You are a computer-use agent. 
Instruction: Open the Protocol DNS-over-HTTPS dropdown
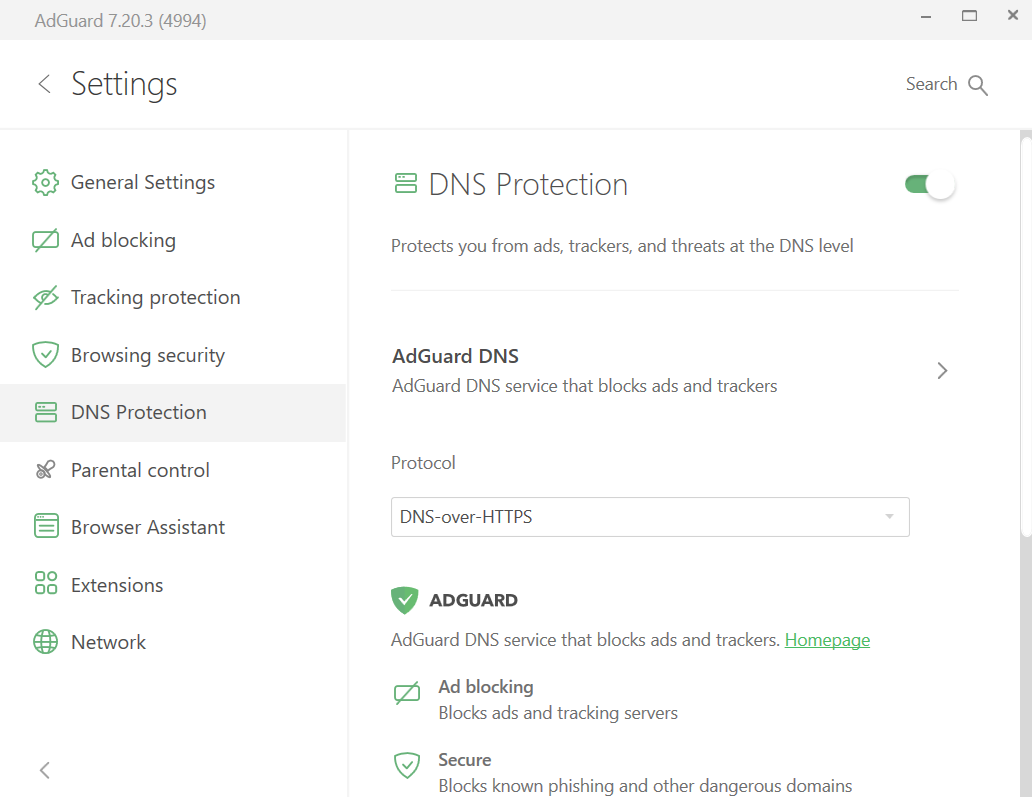coord(650,517)
